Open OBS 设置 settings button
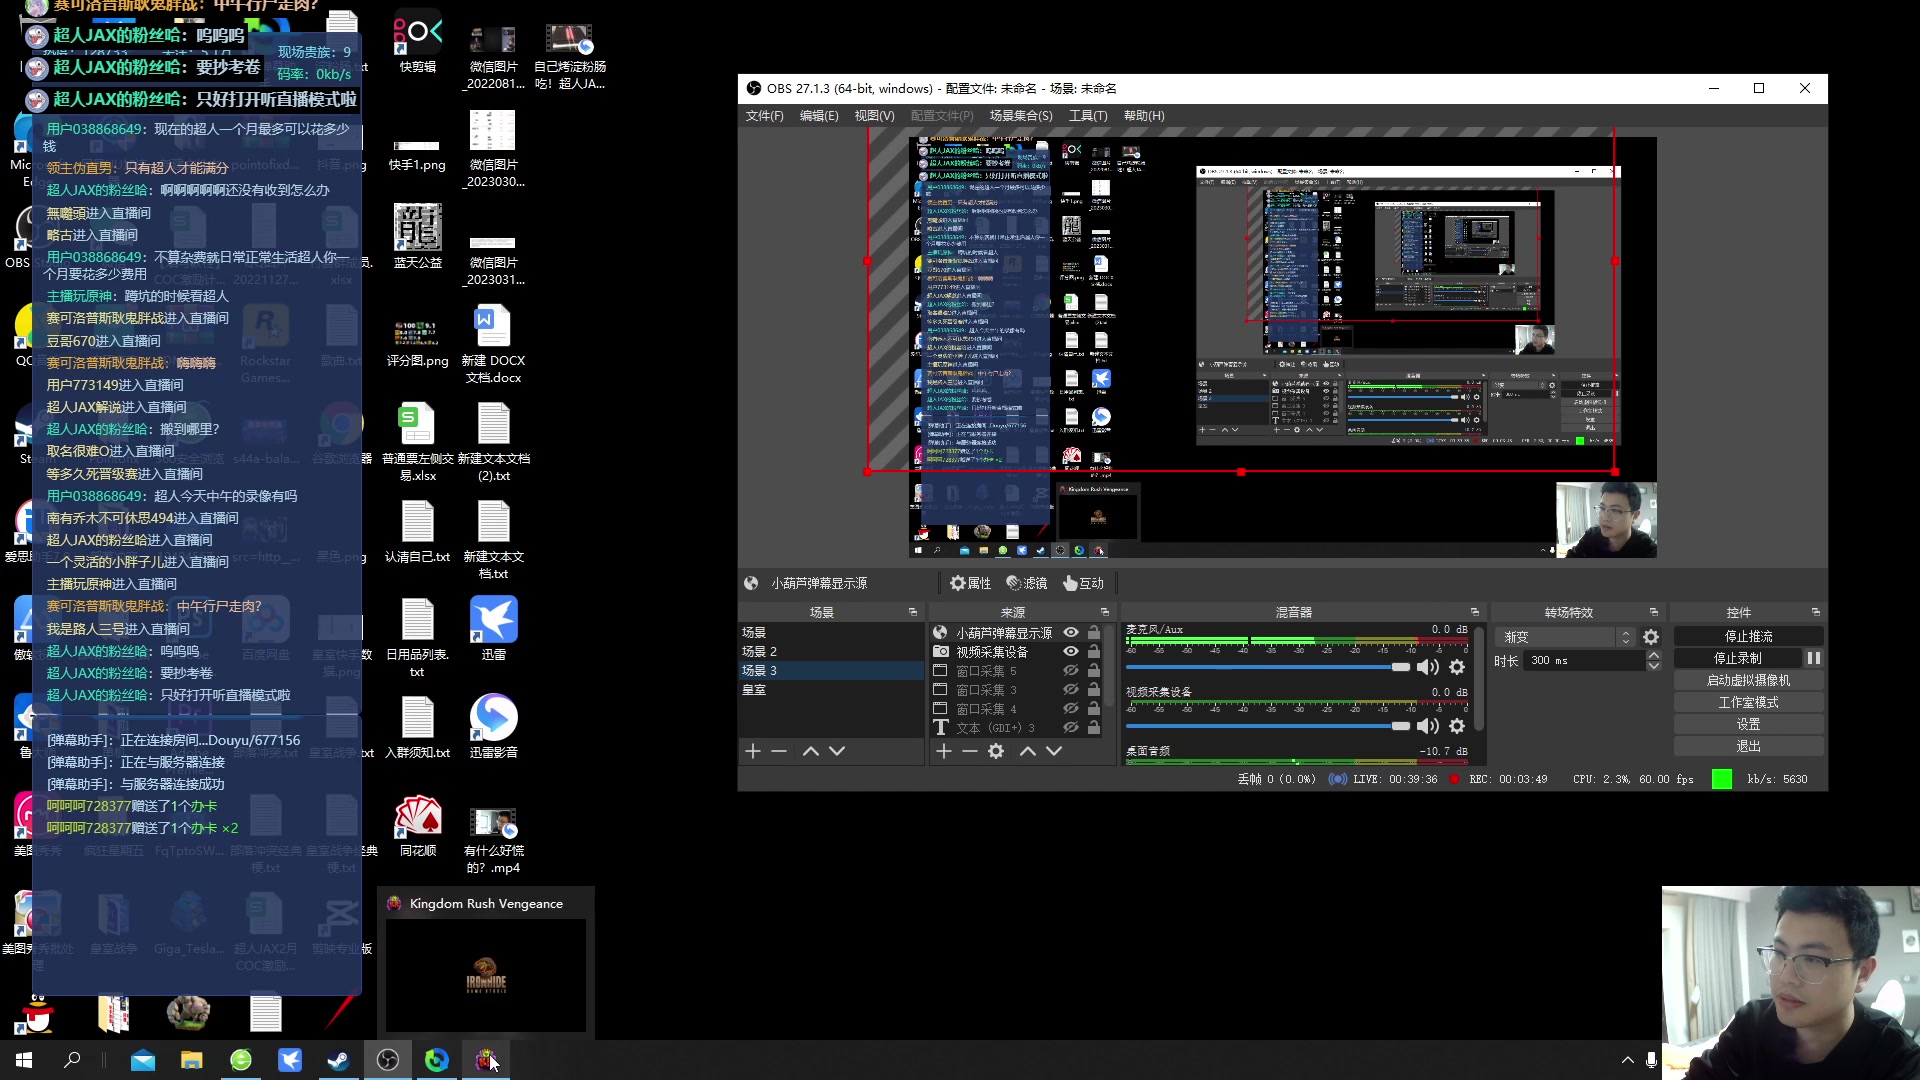 pyautogui.click(x=1748, y=724)
